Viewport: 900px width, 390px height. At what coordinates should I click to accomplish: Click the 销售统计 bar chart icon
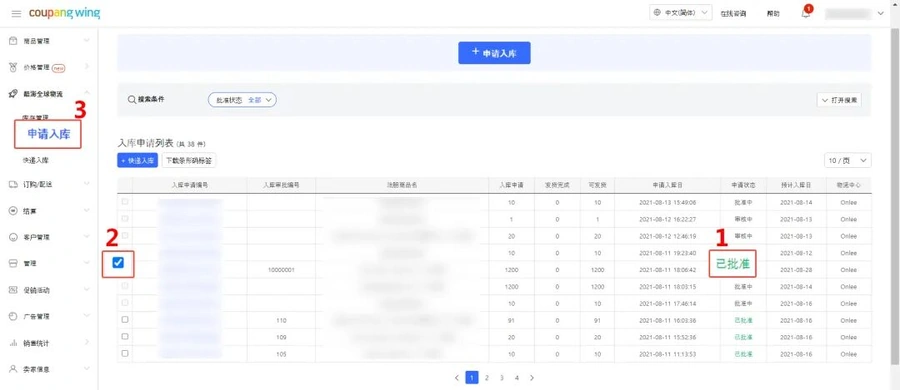(13, 343)
